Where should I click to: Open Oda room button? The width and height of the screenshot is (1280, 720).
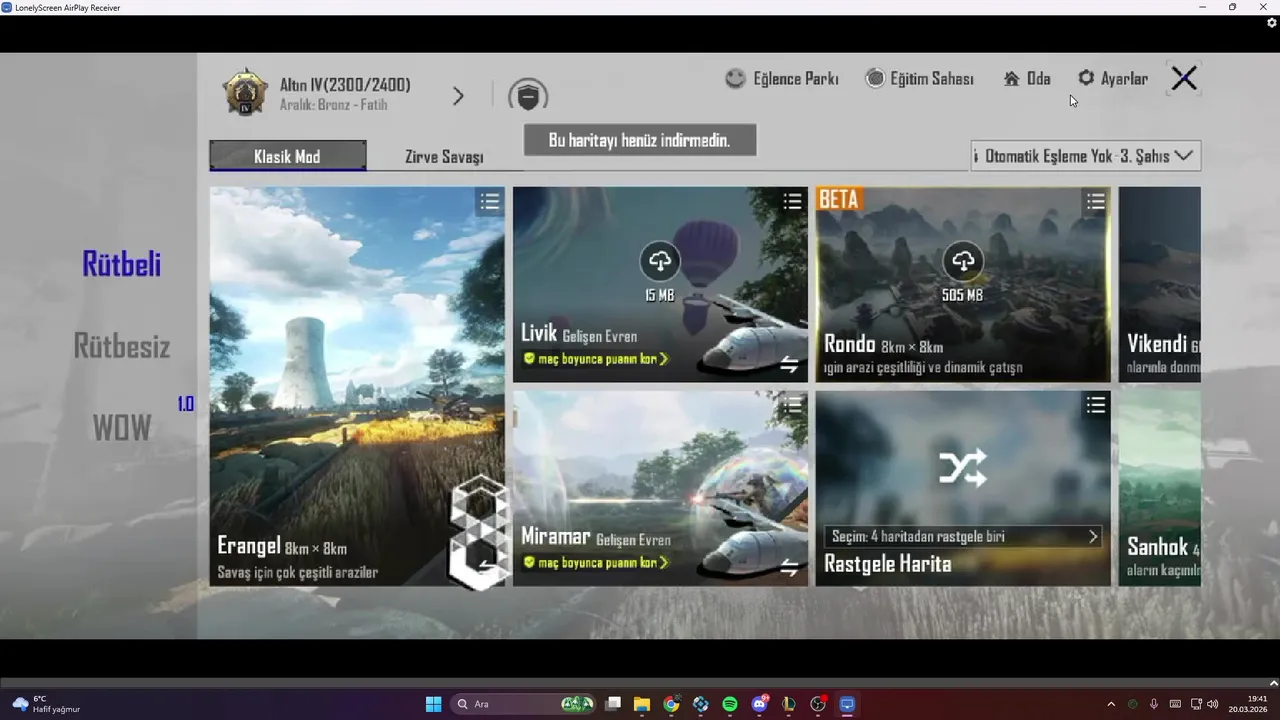point(1027,78)
